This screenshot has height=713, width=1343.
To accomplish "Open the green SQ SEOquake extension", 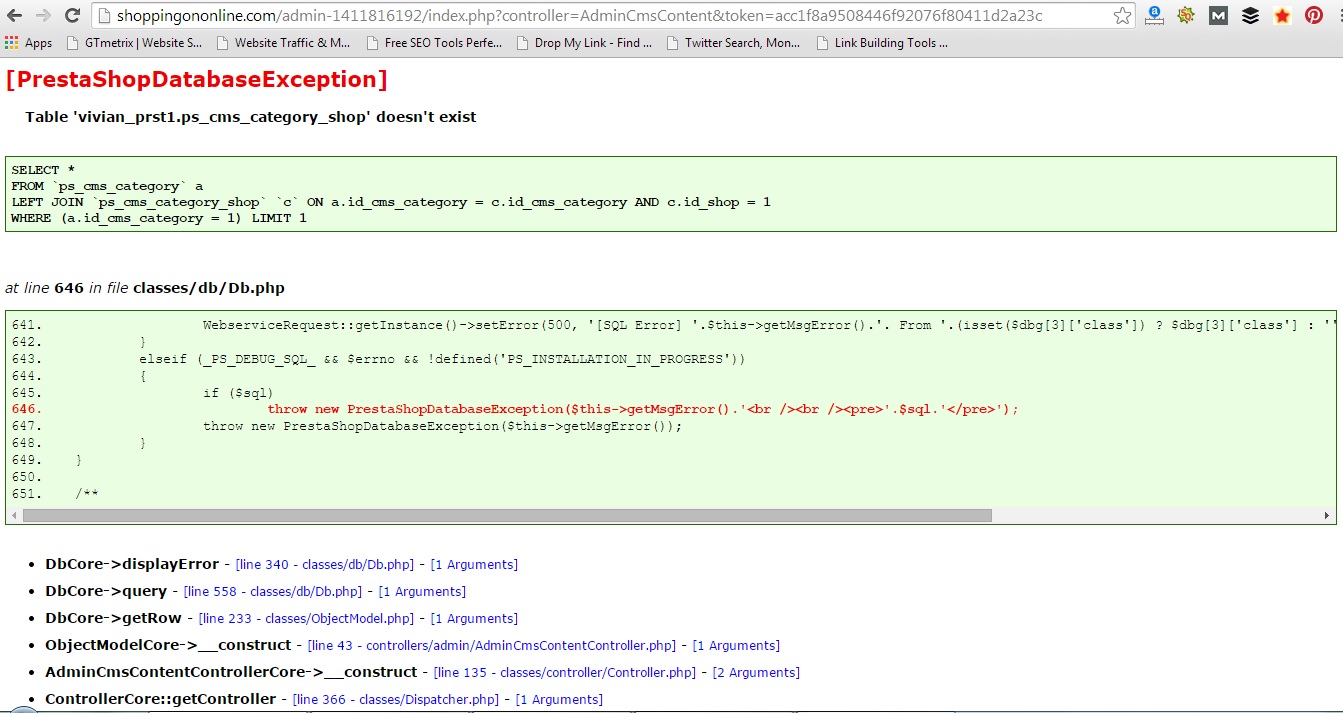I will point(1186,16).
